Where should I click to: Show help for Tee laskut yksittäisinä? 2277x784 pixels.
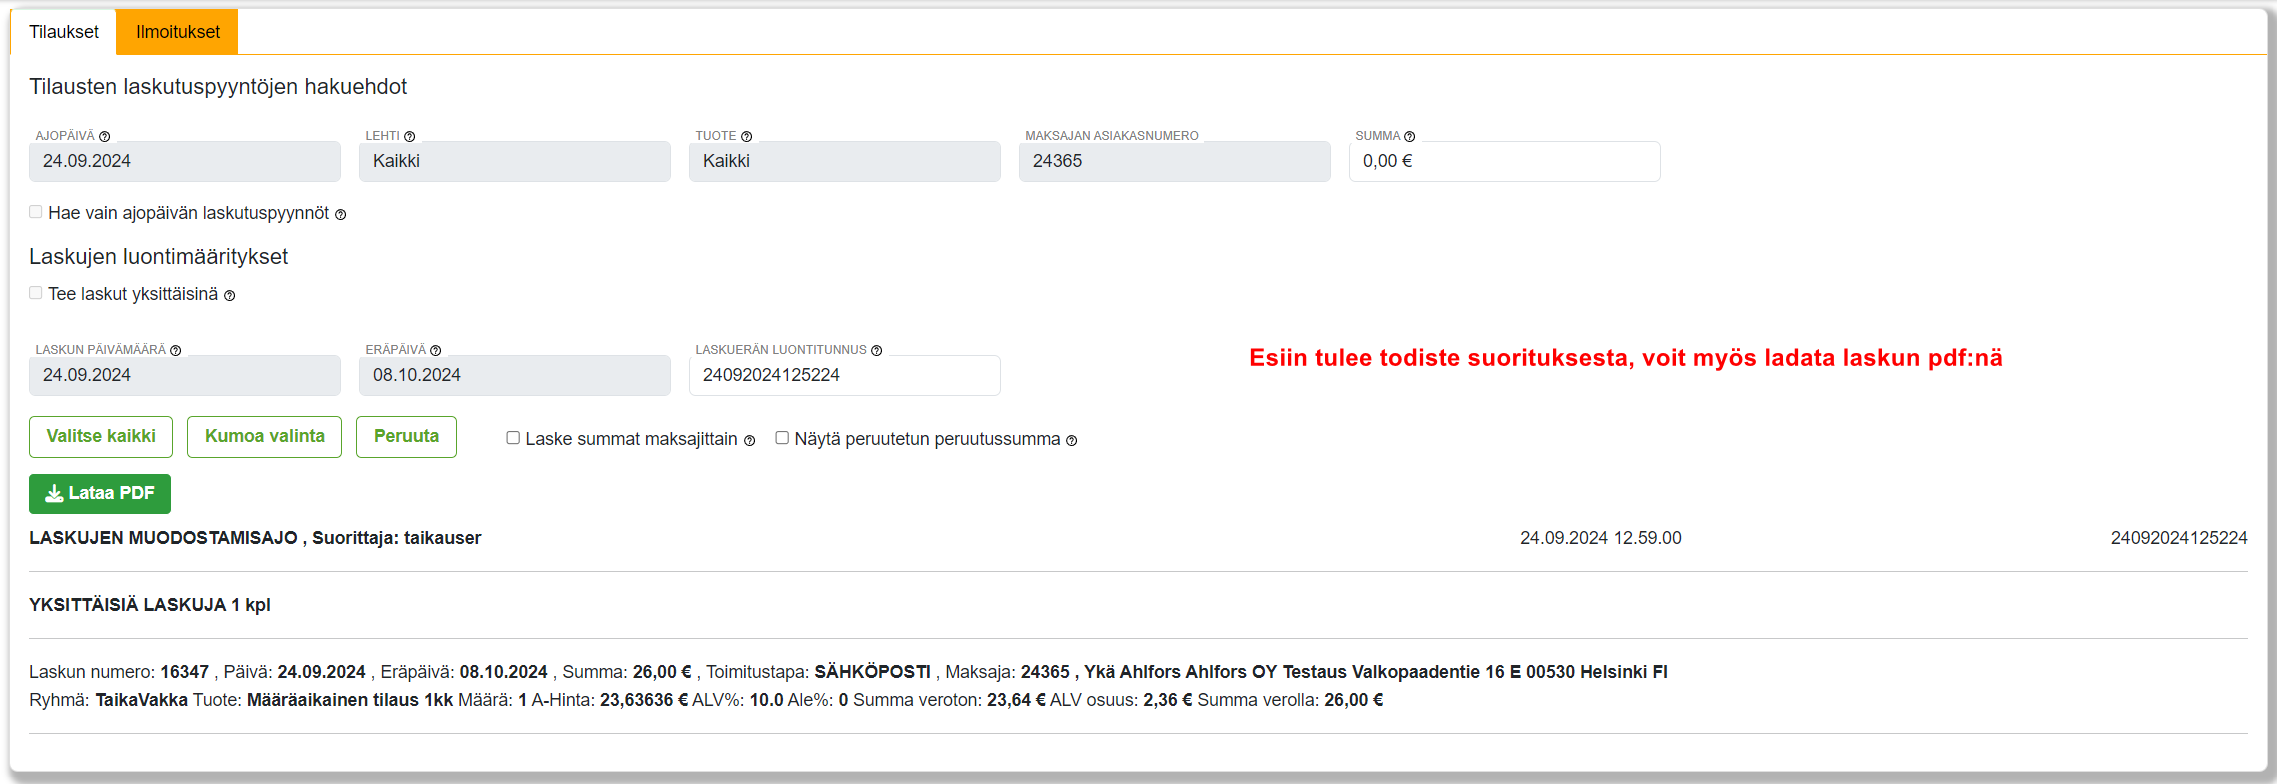point(229,296)
